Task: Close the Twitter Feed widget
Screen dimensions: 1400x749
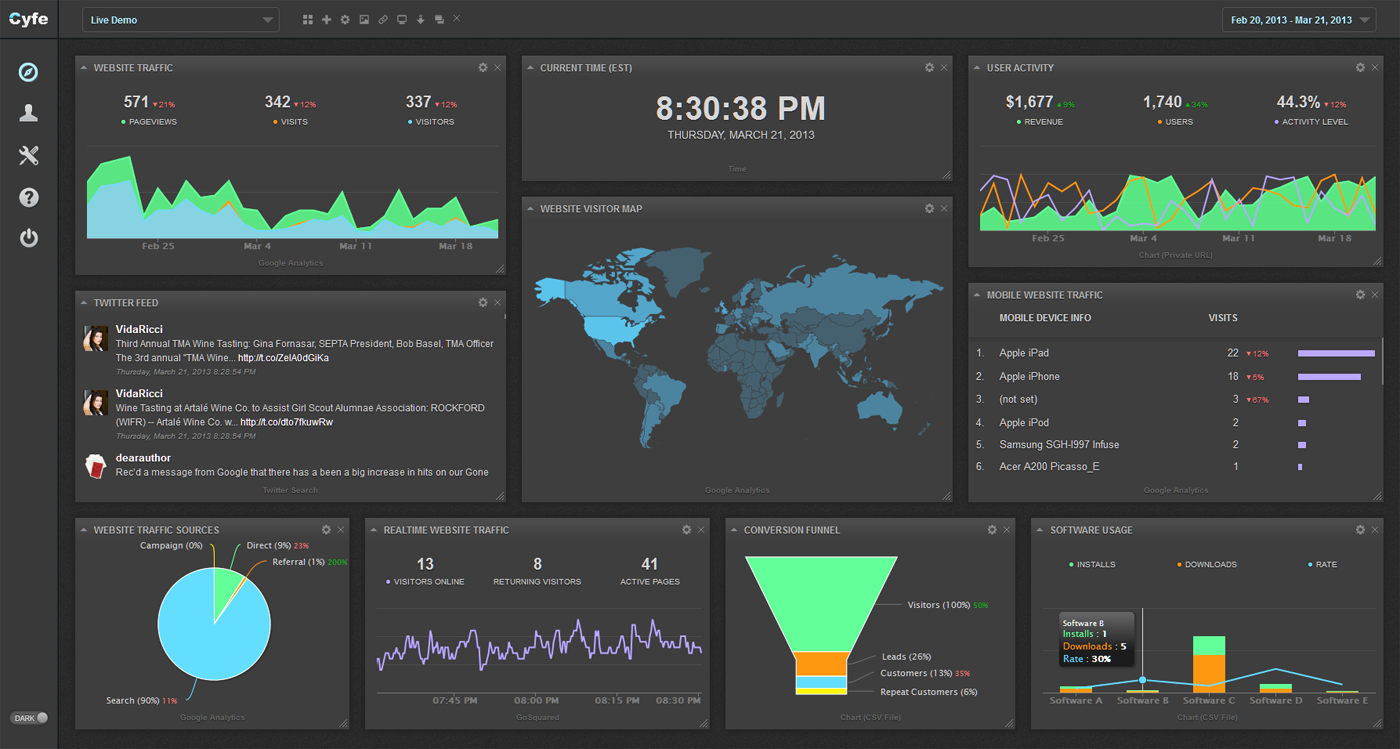Action: click(497, 302)
